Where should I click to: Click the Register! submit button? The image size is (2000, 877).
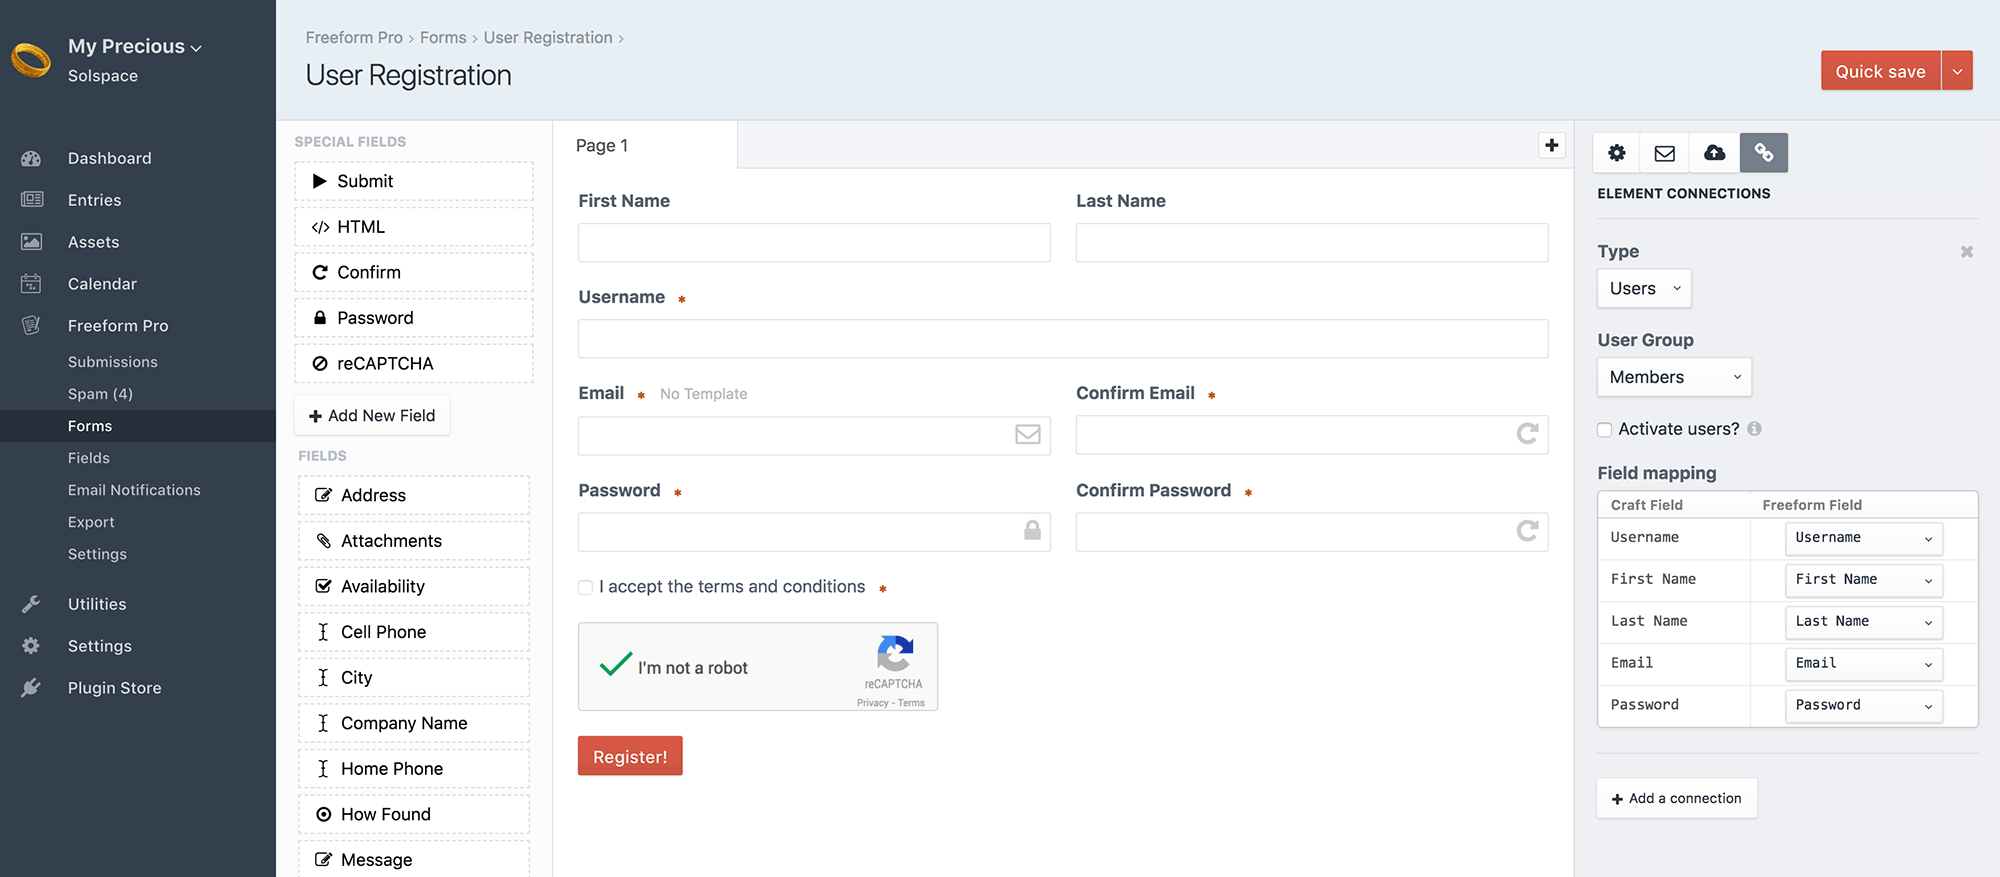point(630,757)
